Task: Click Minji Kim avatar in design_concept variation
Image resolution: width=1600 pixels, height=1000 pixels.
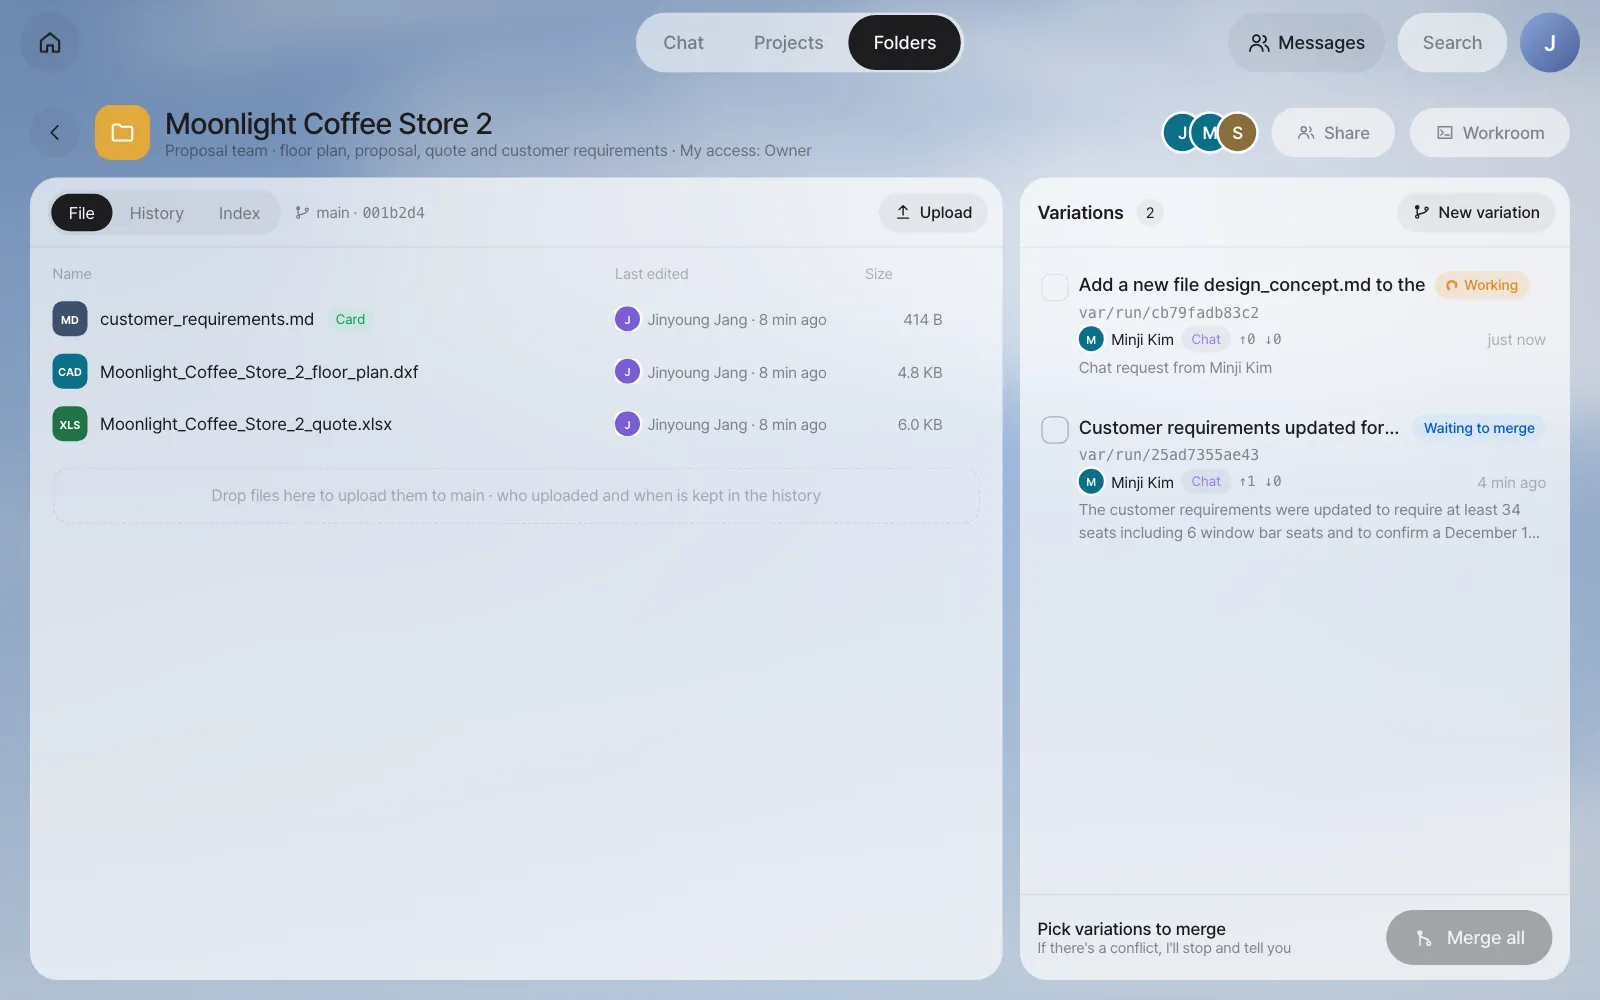Action: coord(1091,339)
